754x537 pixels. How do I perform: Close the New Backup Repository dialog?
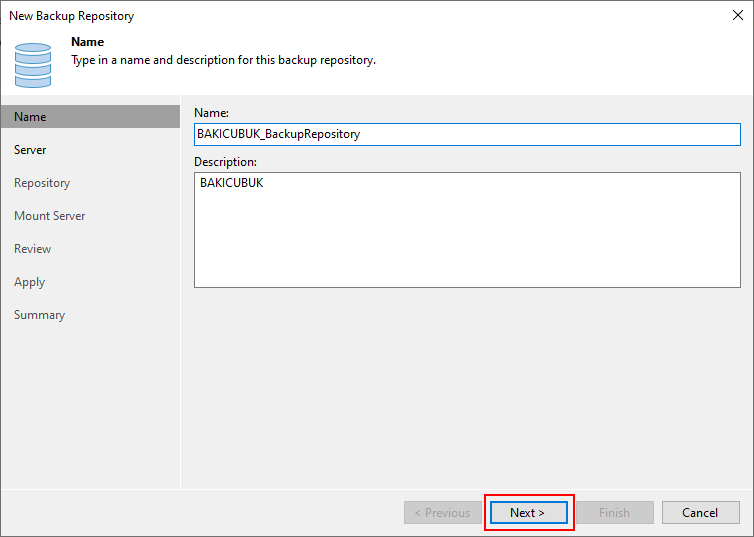point(737,16)
